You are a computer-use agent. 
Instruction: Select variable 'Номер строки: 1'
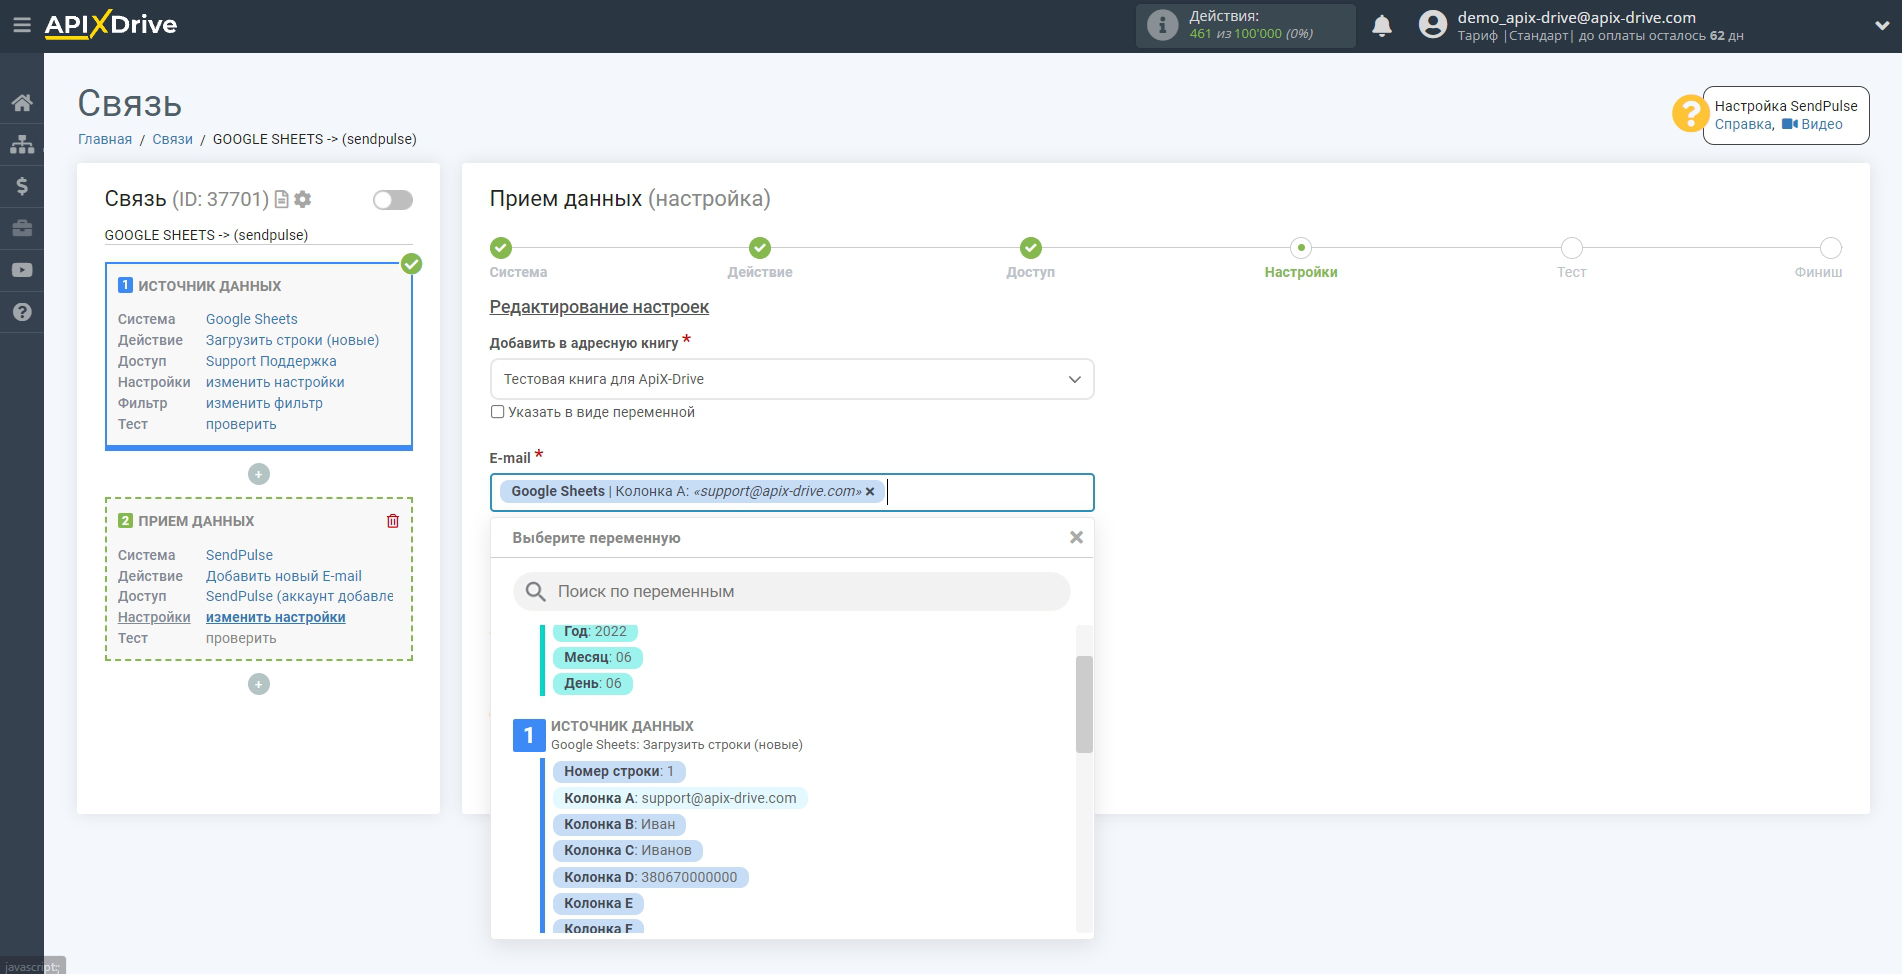click(x=619, y=772)
